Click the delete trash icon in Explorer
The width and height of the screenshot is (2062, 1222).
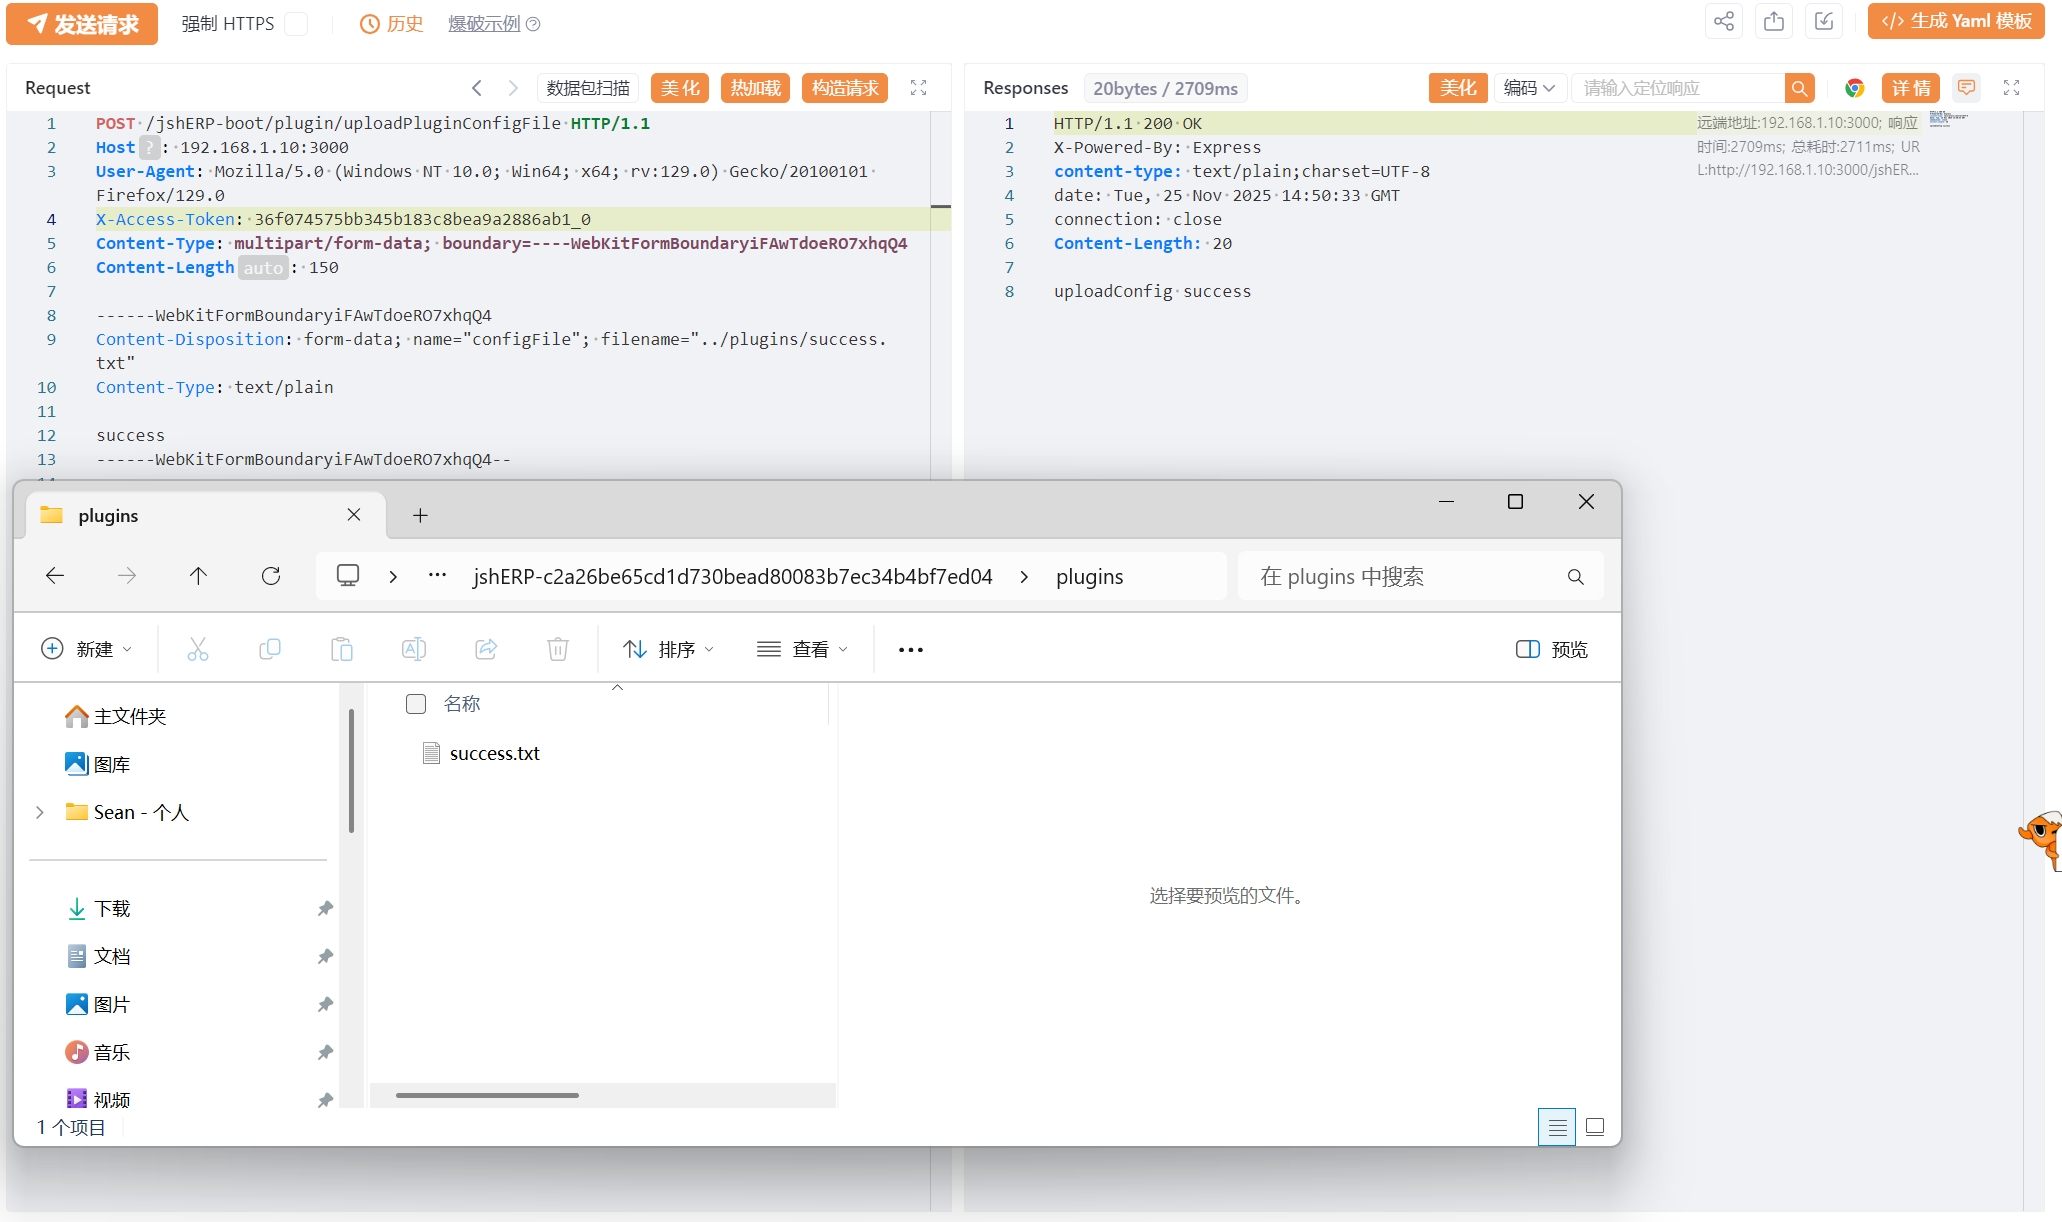click(558, 649)
